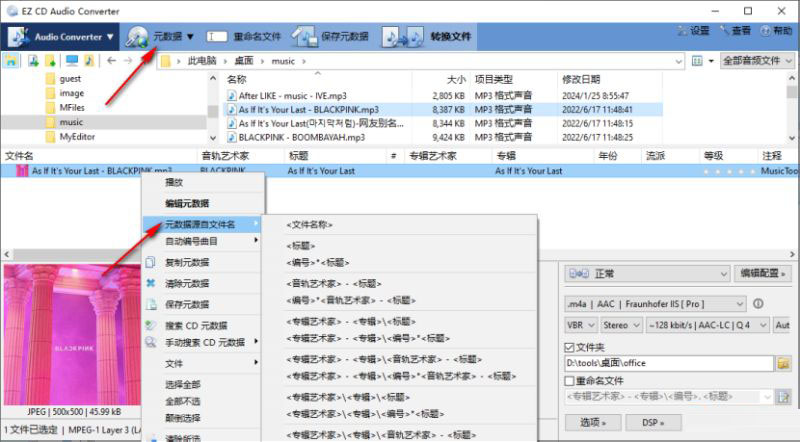This screenshot has width=800, height=442.
Task: Click the 清除元数据 blue X icon
Action: 151,283
